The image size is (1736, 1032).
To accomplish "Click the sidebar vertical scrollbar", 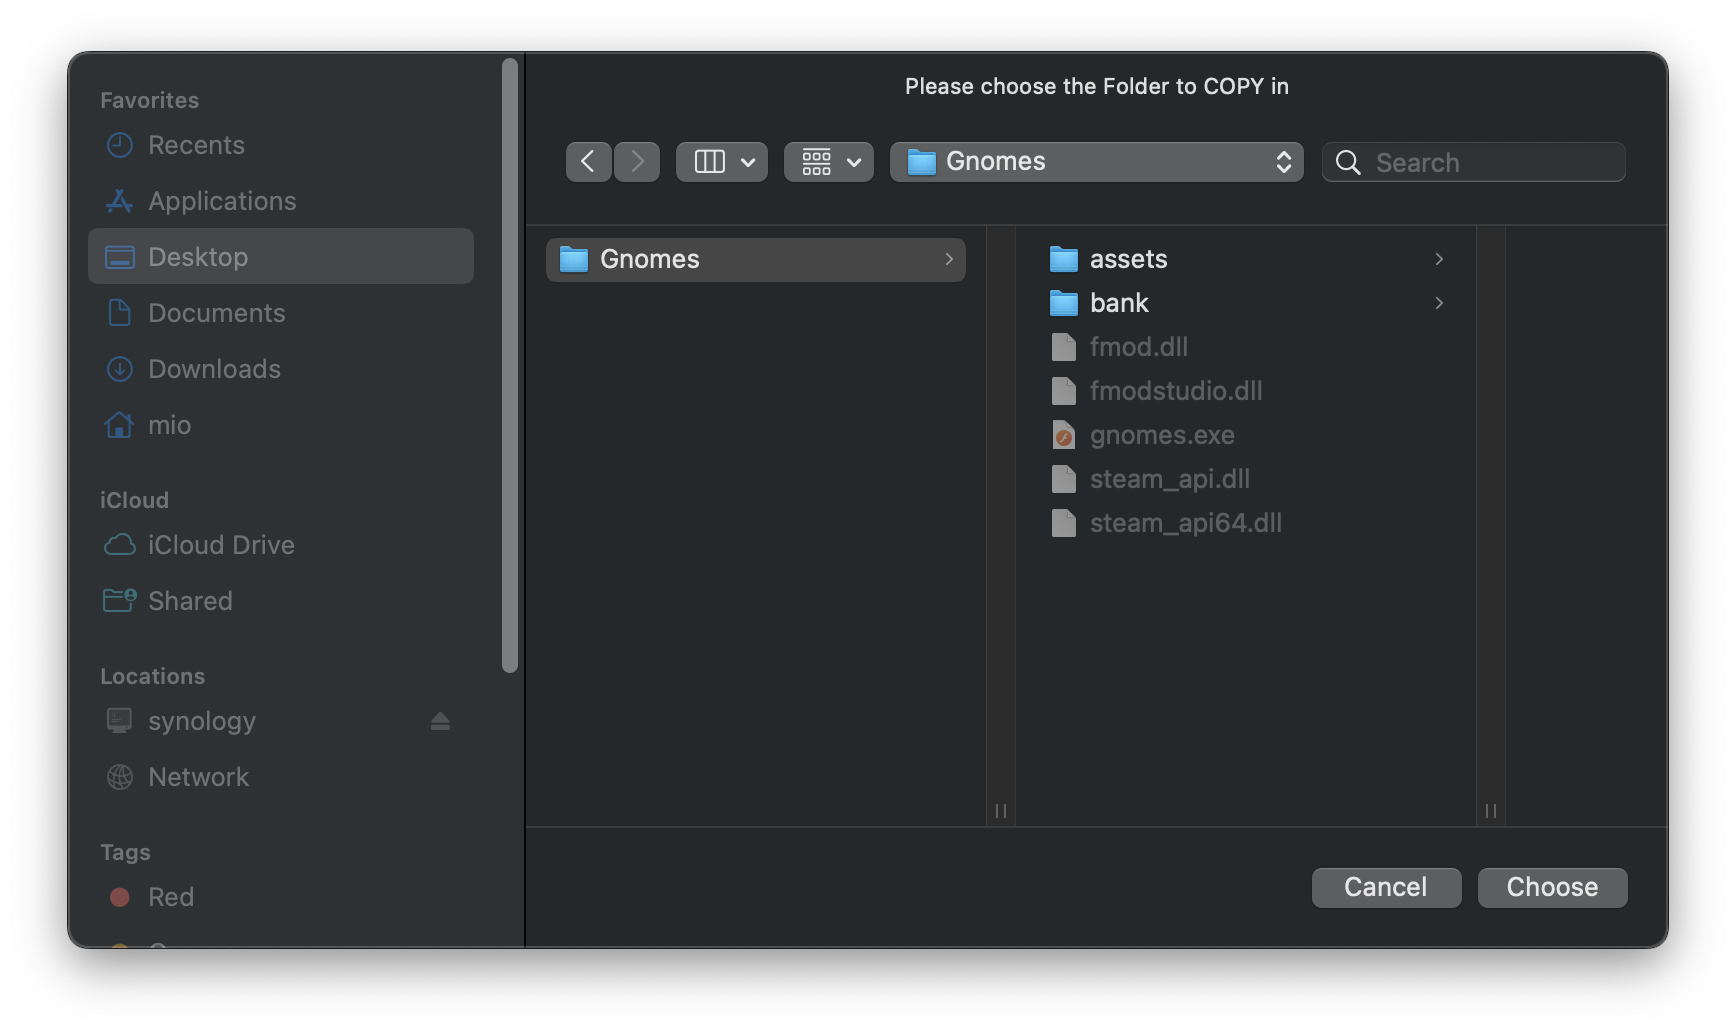I will point(510,365).
